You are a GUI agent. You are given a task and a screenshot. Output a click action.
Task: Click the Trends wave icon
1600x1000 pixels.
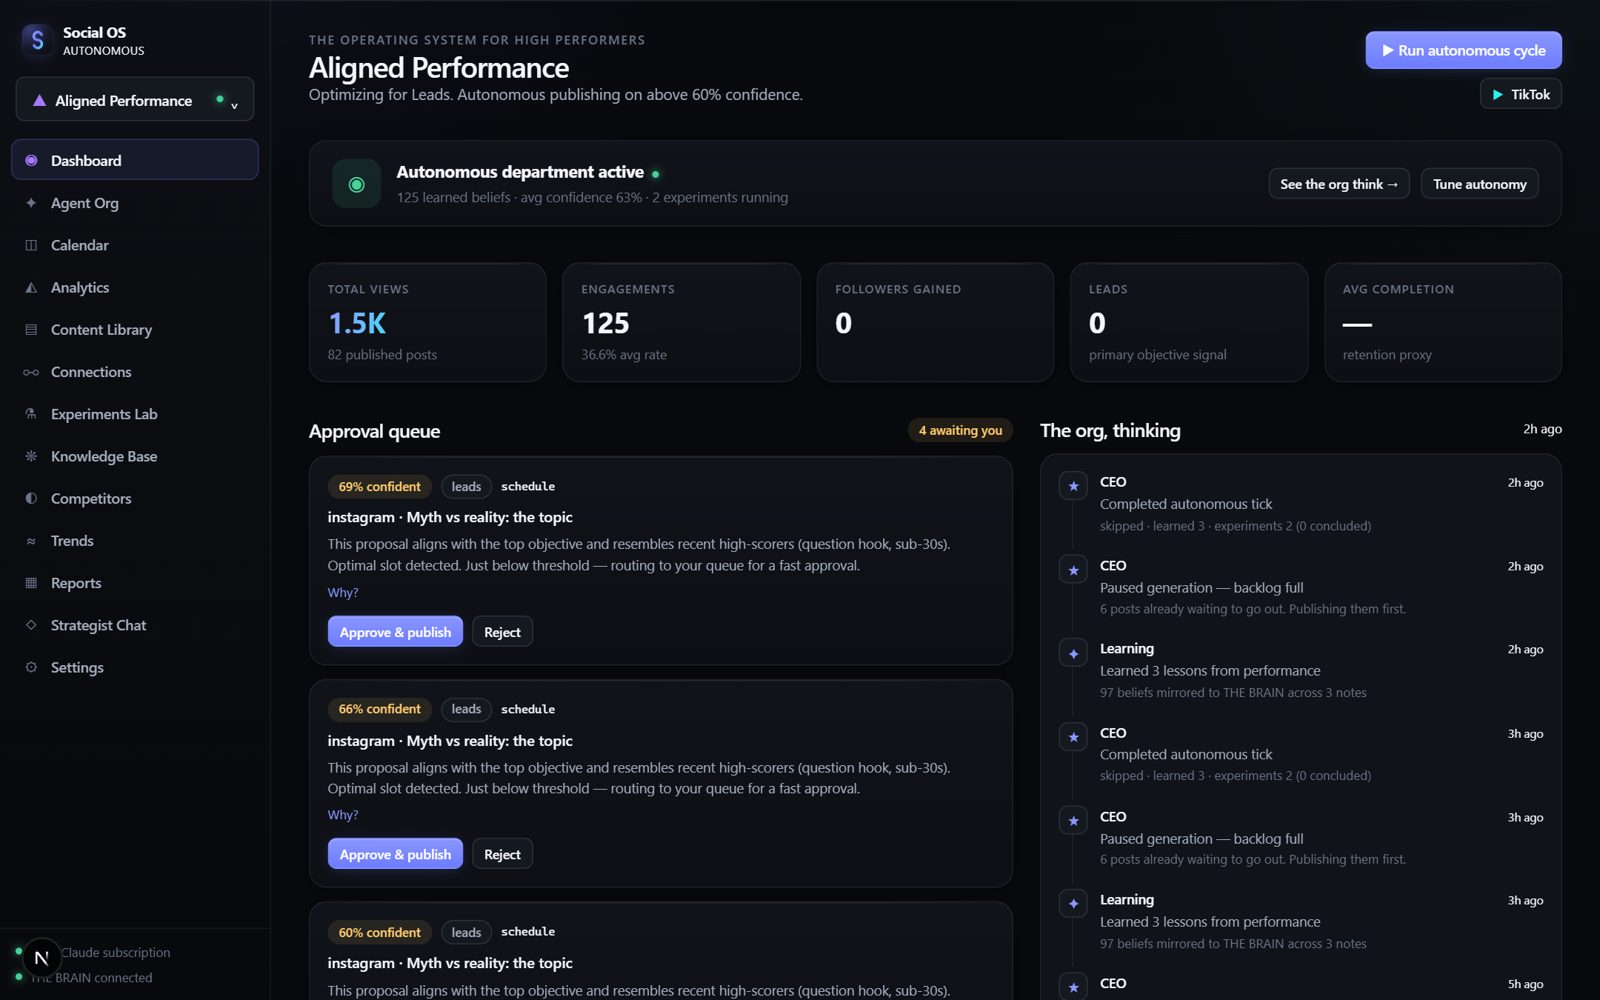click(x=31, y=541)
